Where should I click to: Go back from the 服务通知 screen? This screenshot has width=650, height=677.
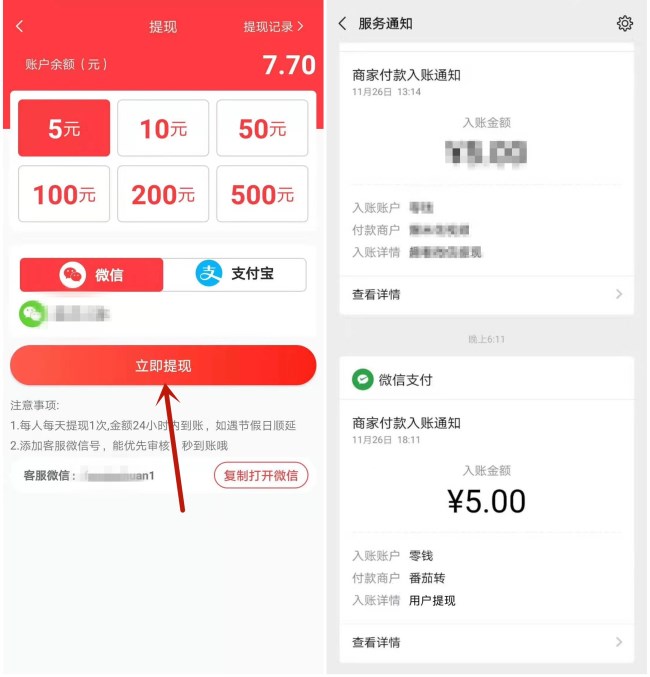pyautogui.click(x=342, y=23)
